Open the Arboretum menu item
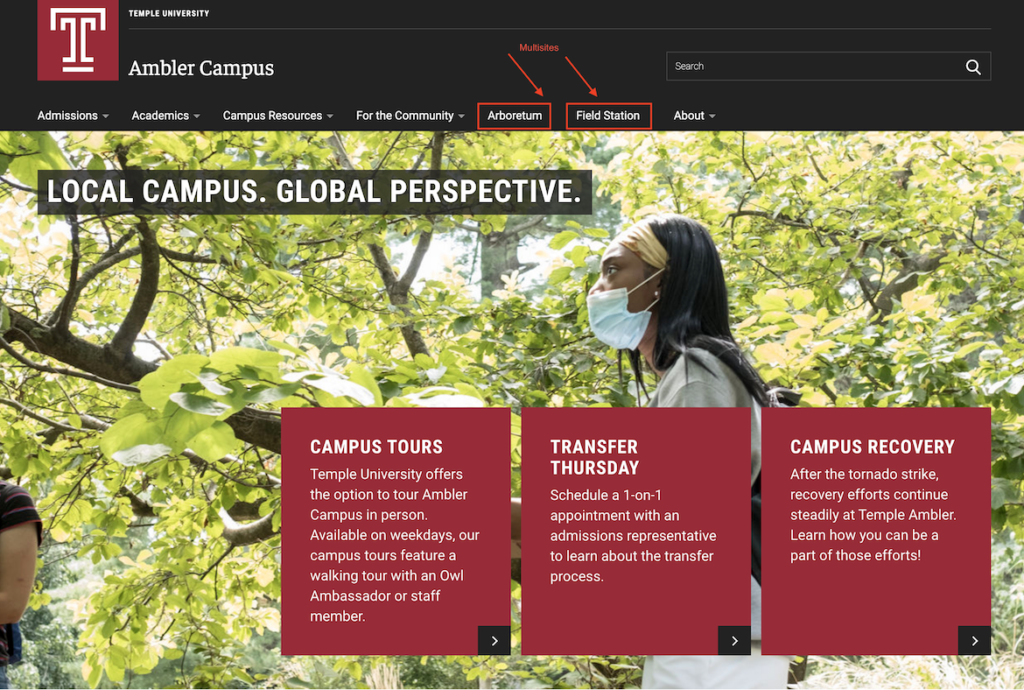 (x=515, y=116)
